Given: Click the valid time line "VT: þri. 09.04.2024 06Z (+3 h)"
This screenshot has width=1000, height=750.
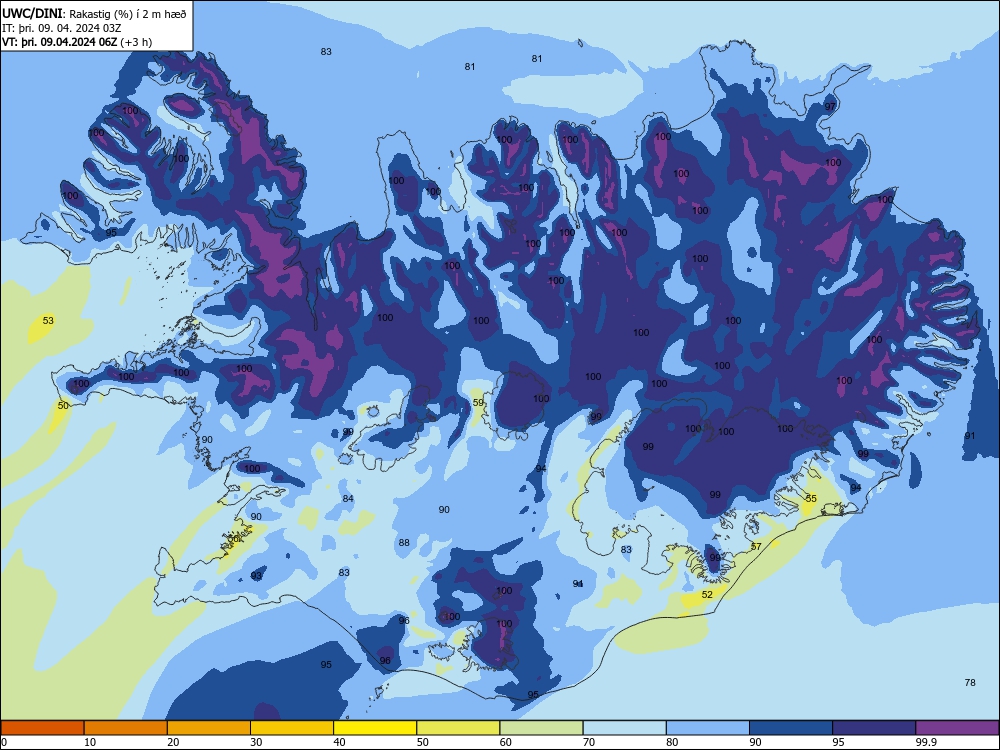Looking at the screenshot, I should [x=77, y=42].
